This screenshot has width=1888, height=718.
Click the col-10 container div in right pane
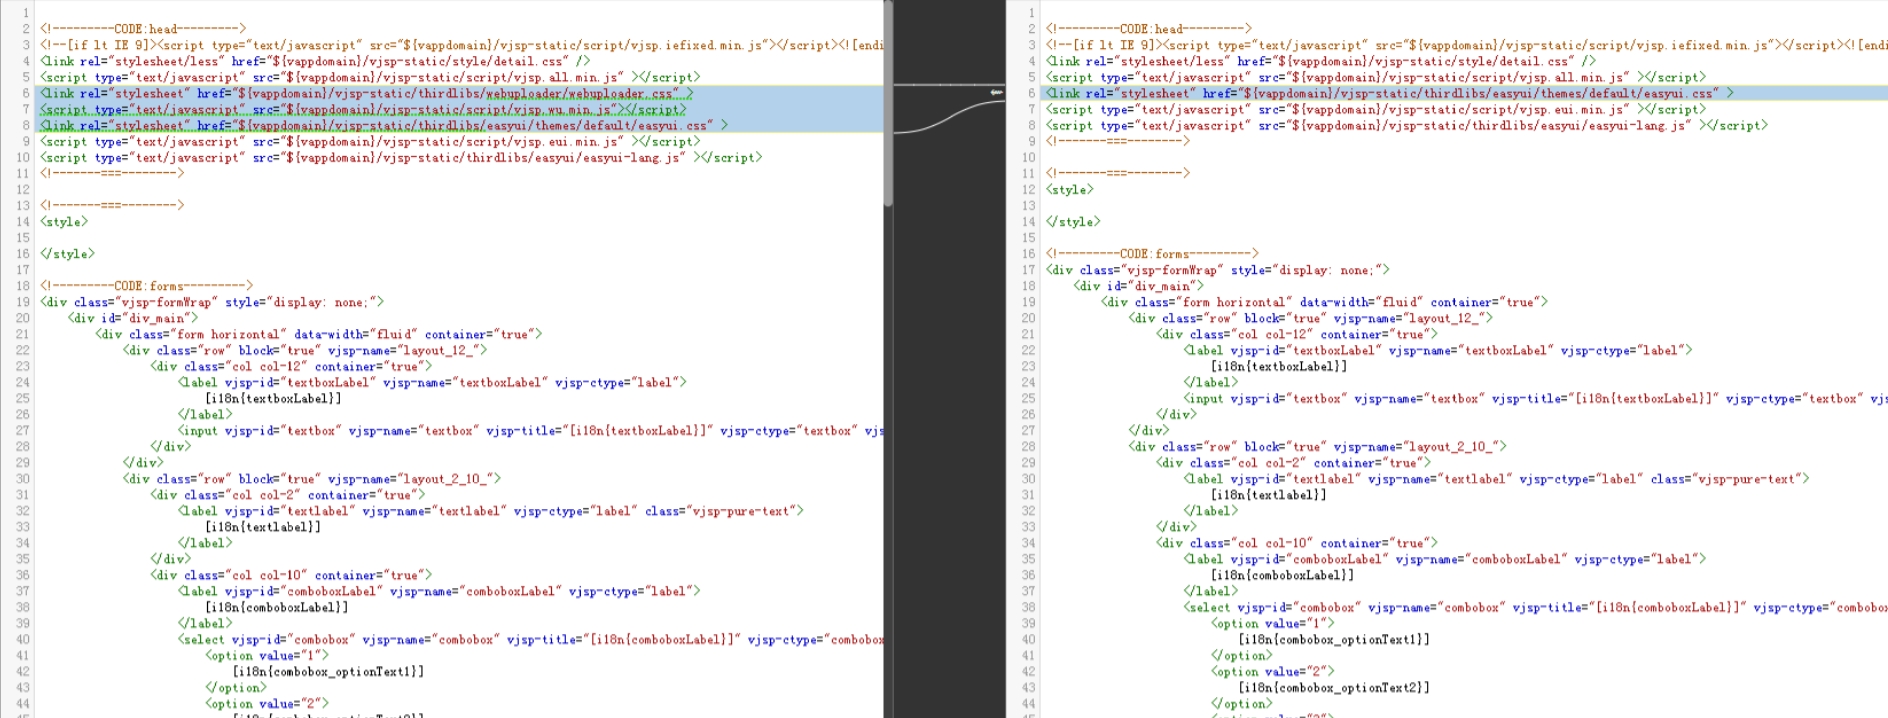tap(1297, 543)
